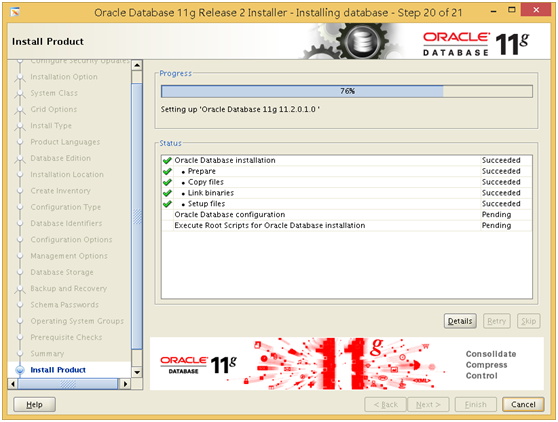The height and width of the screenshot is (422, 558).
Task: Click the green checkmark next to Prepare
Action: 167,172
